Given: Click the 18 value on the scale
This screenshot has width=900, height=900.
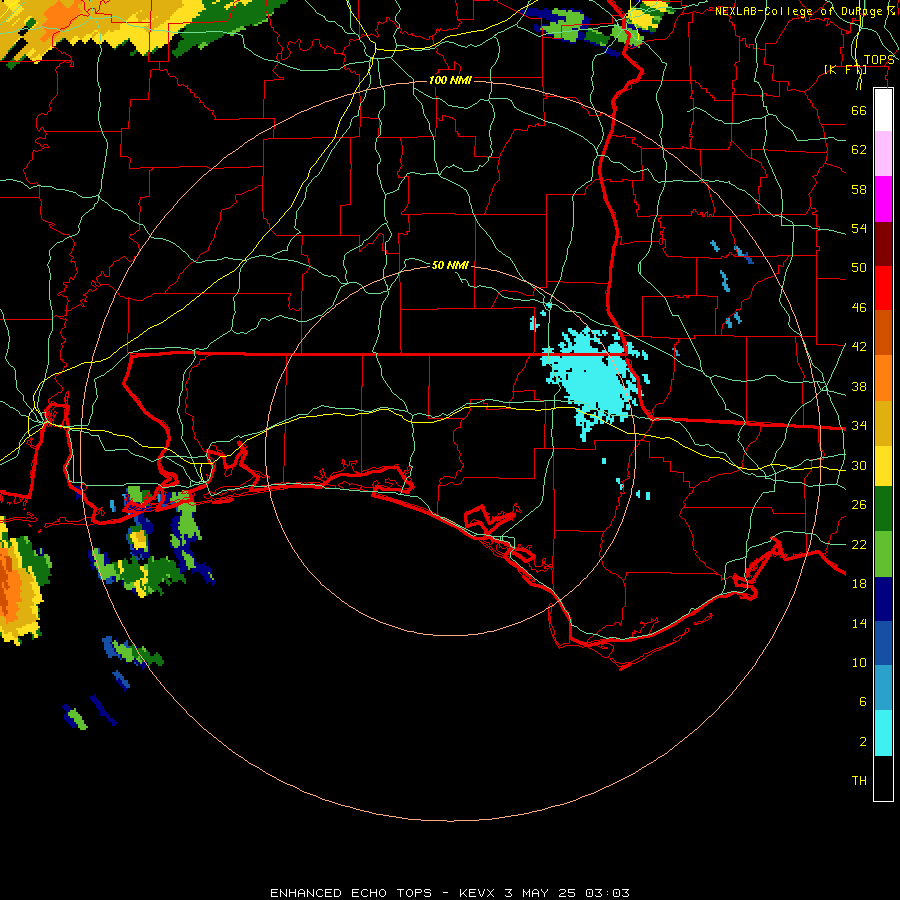Looking at the screenshot, I should point(859,584).
